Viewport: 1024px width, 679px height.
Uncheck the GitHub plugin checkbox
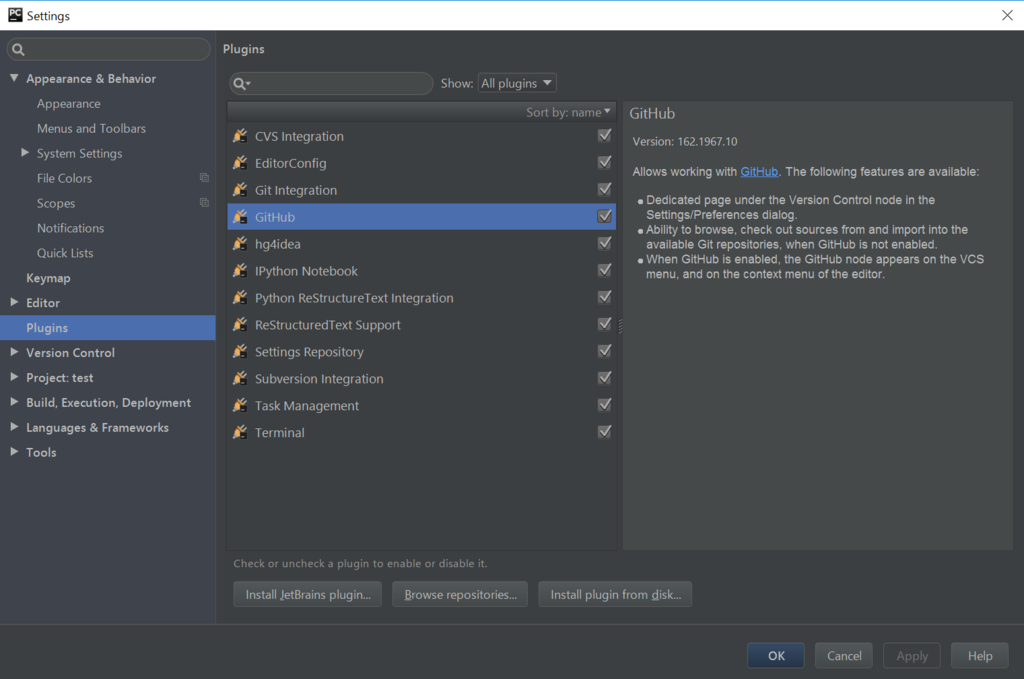coord(605,216)
